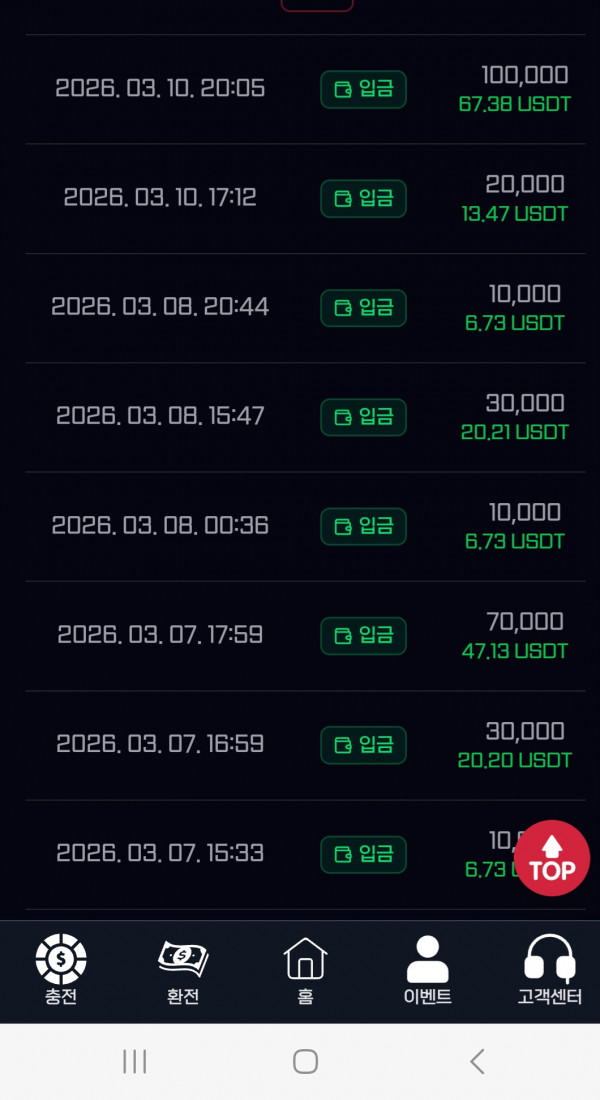
Task: Click the 13.47 USDT amount
Action: click(514, 214)
